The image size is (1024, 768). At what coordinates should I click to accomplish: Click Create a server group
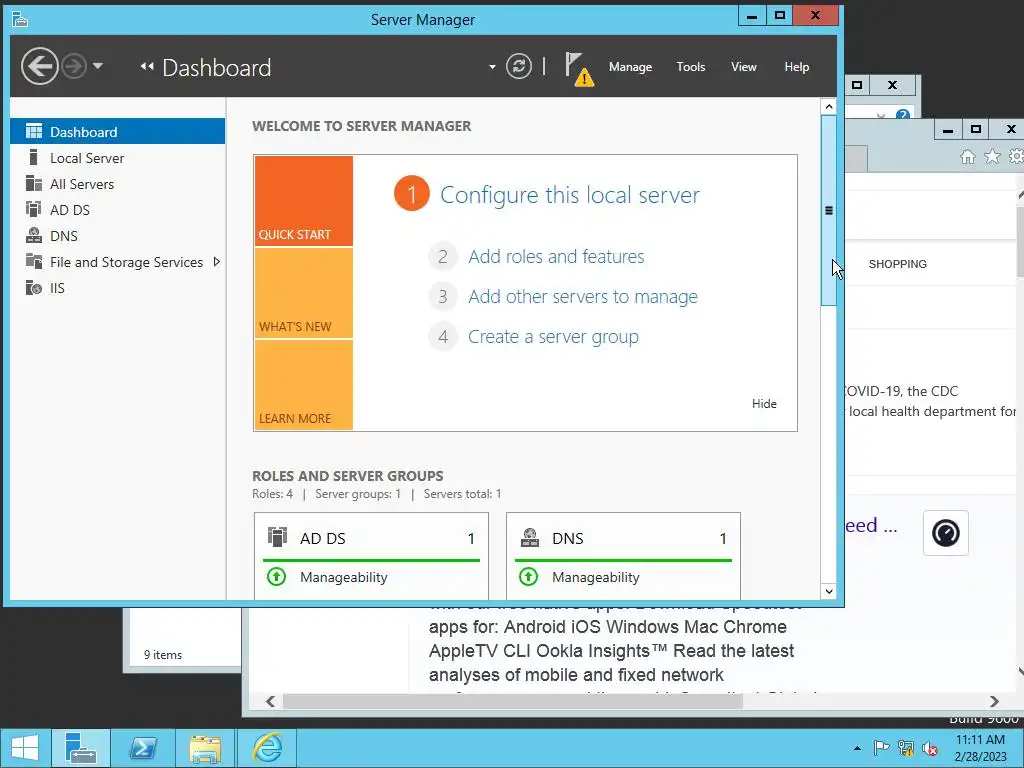click(x=553, y=337)
